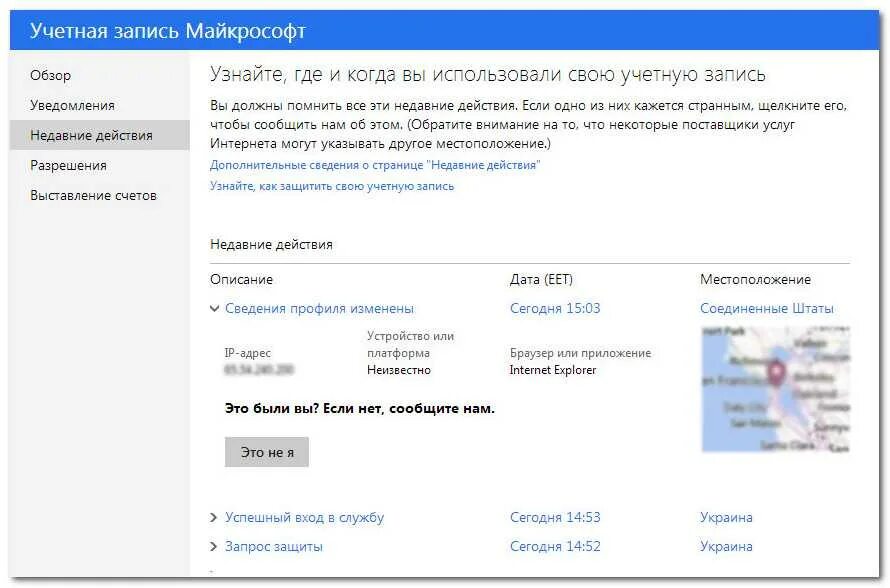Select Недавние действия sidebar item
The width and height of the screenshot is (890, 588).
99,135
